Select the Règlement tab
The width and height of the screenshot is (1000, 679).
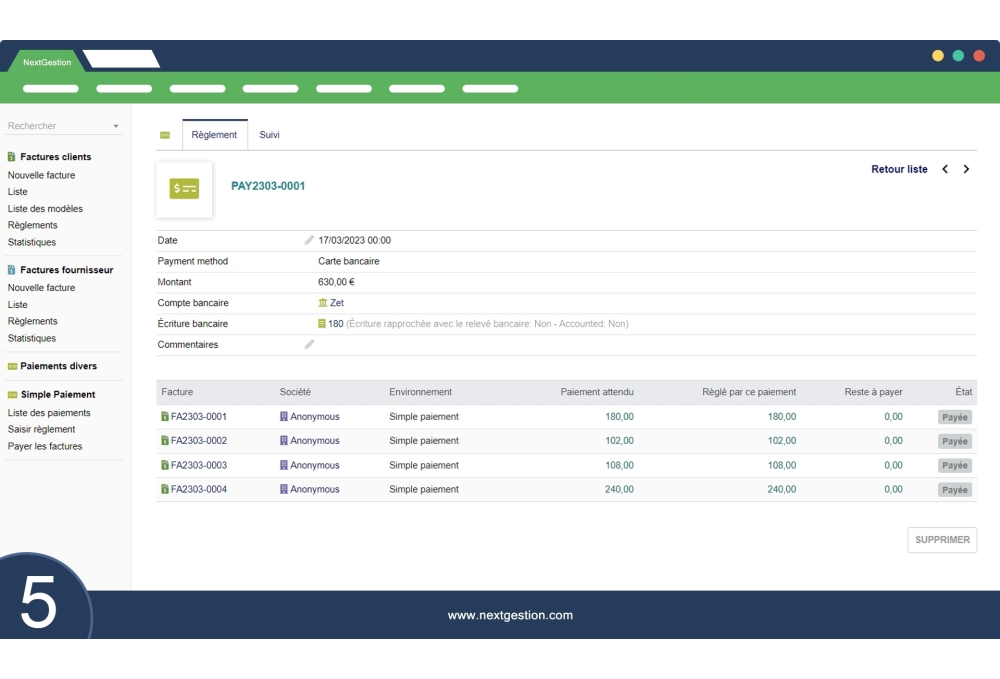click(214, 135)
